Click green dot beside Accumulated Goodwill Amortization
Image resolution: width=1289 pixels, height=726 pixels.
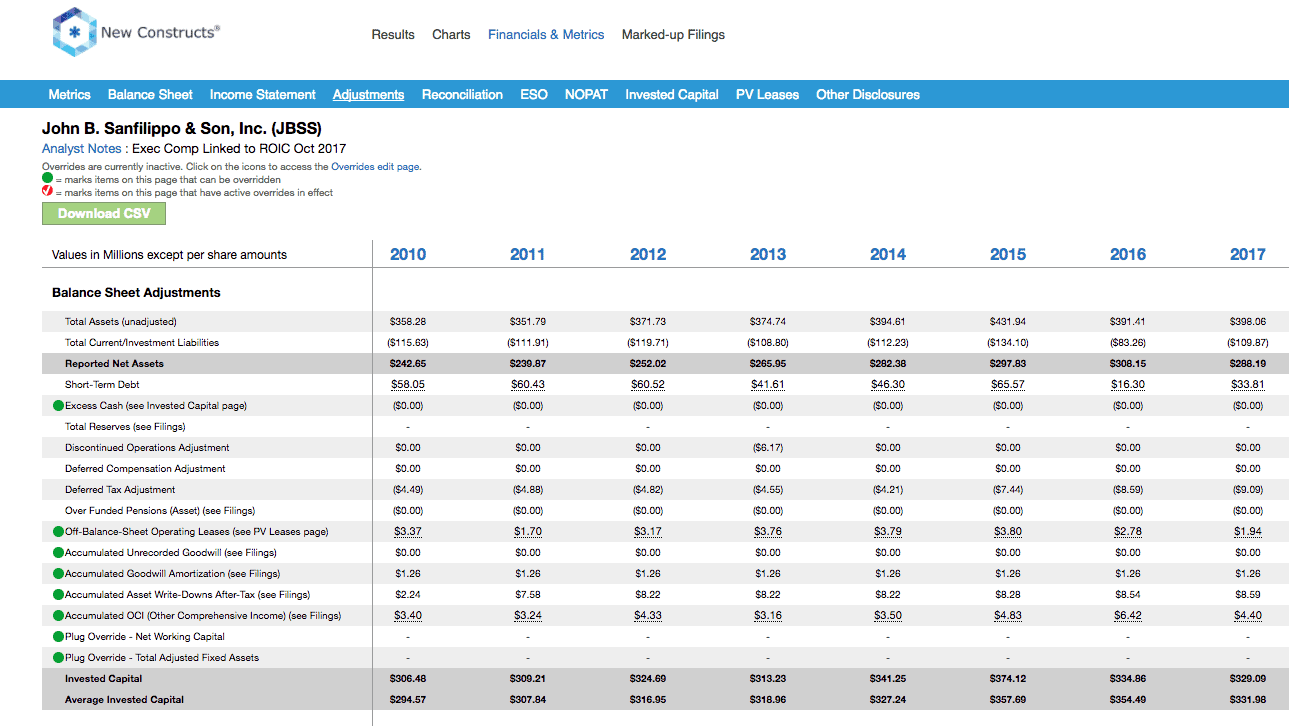(x=58, y=574)
